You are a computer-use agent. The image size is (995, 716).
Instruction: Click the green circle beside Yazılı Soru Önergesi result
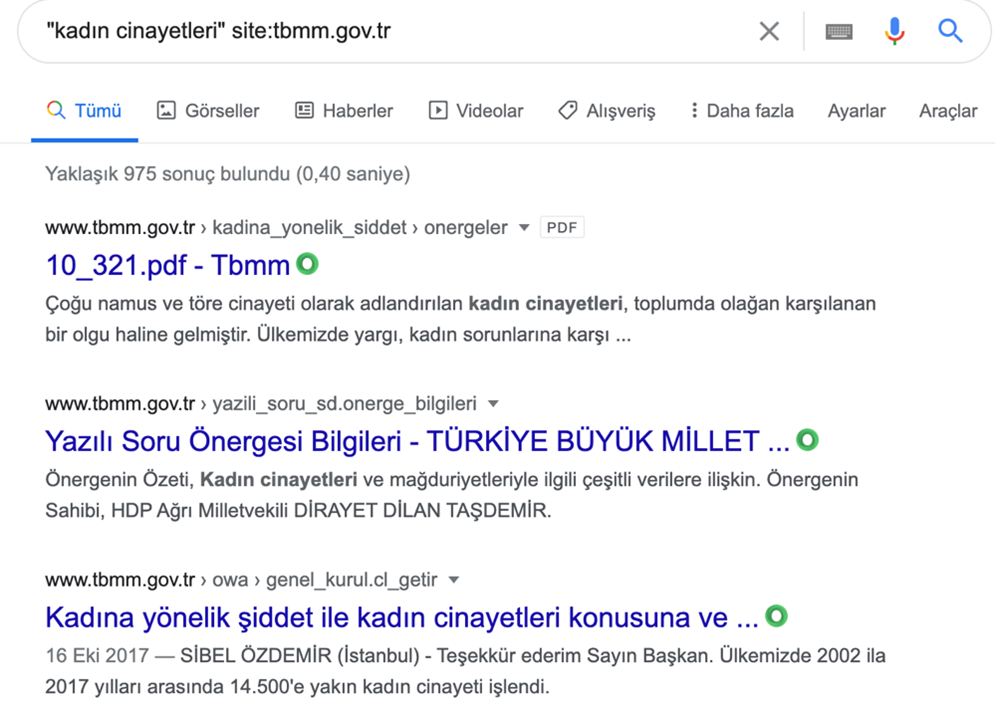coord(808,439)
